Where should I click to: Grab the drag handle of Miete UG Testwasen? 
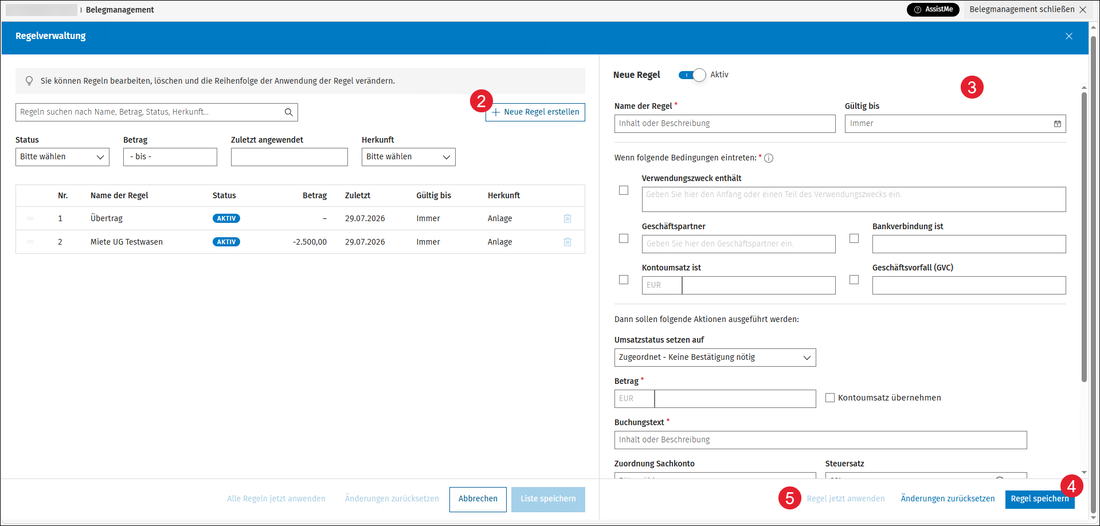[30, 242]
